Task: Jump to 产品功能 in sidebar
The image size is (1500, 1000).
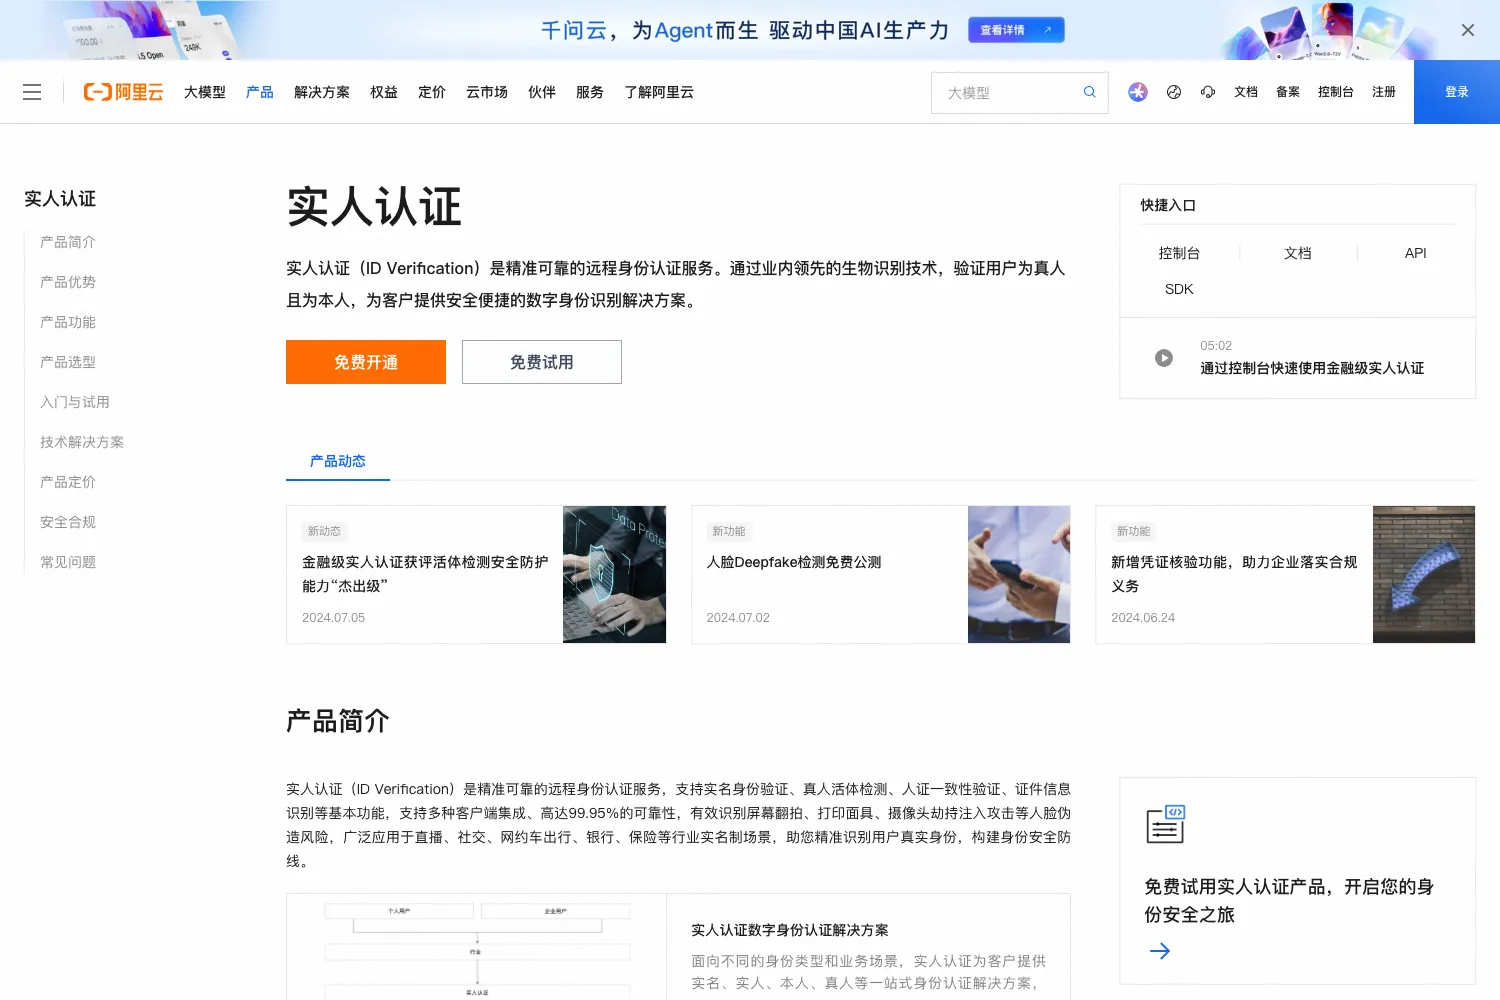Action: 68,322
